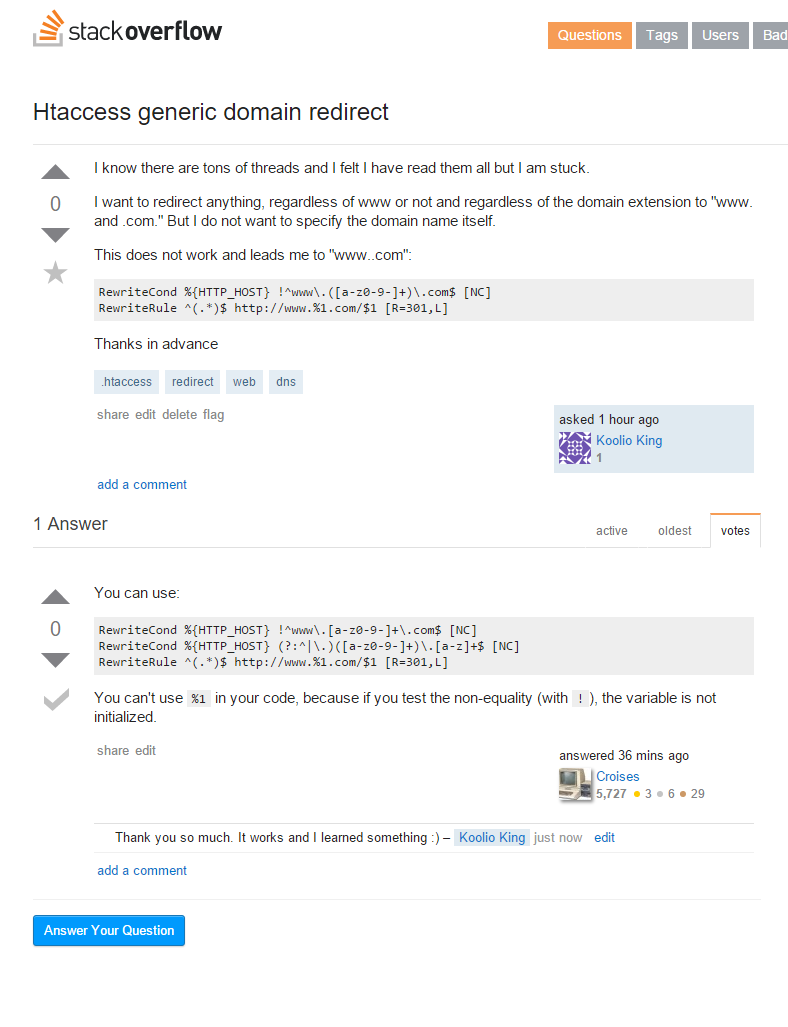Screen dimensions: 788x1027
Task: Flag the question
Action: click(x=213, y=415)
